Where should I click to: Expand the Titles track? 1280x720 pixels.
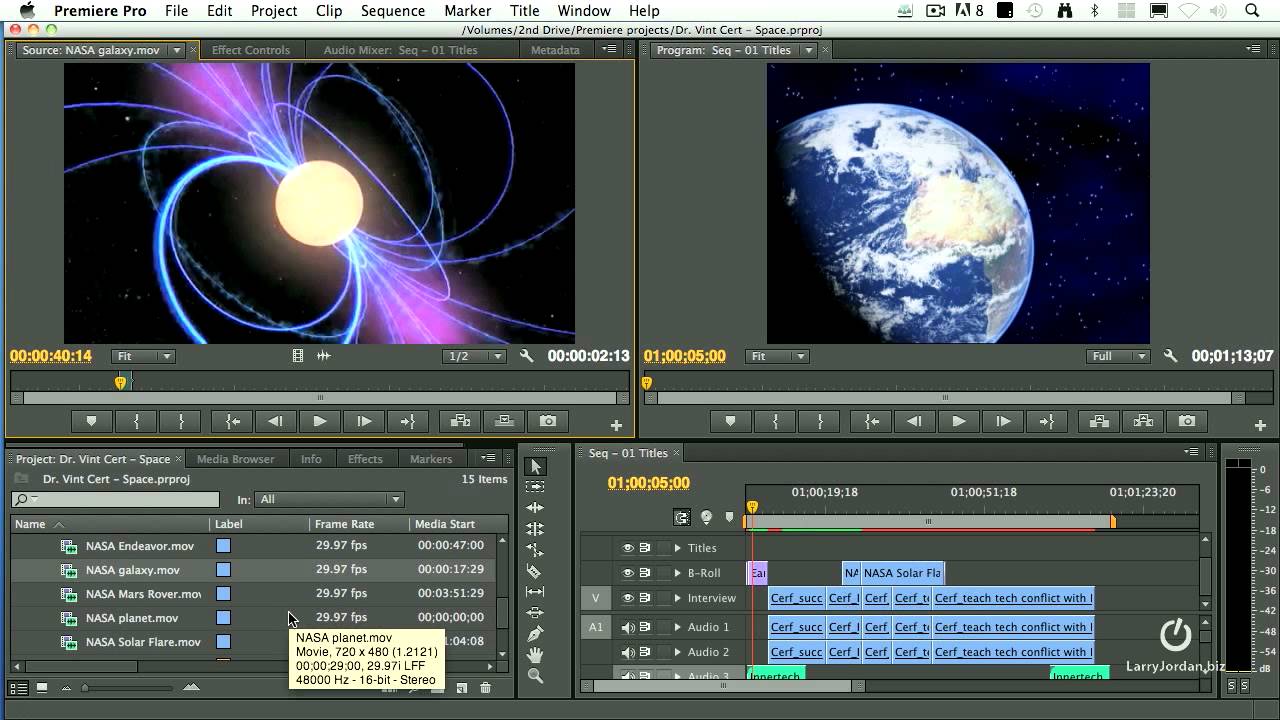[x=677, y=548]
